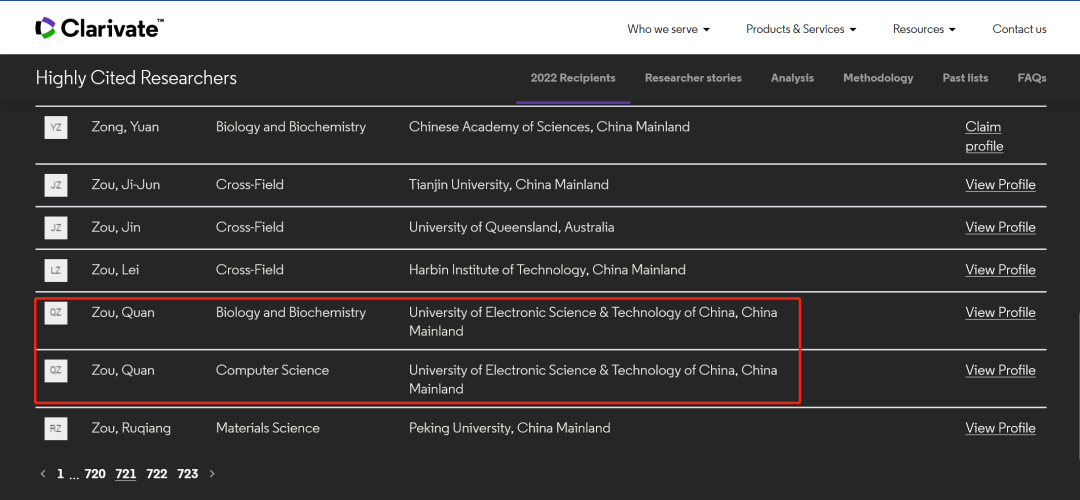
Task: Open the Contact us page
Action: pyautogui.click(x=1019, y=29)
